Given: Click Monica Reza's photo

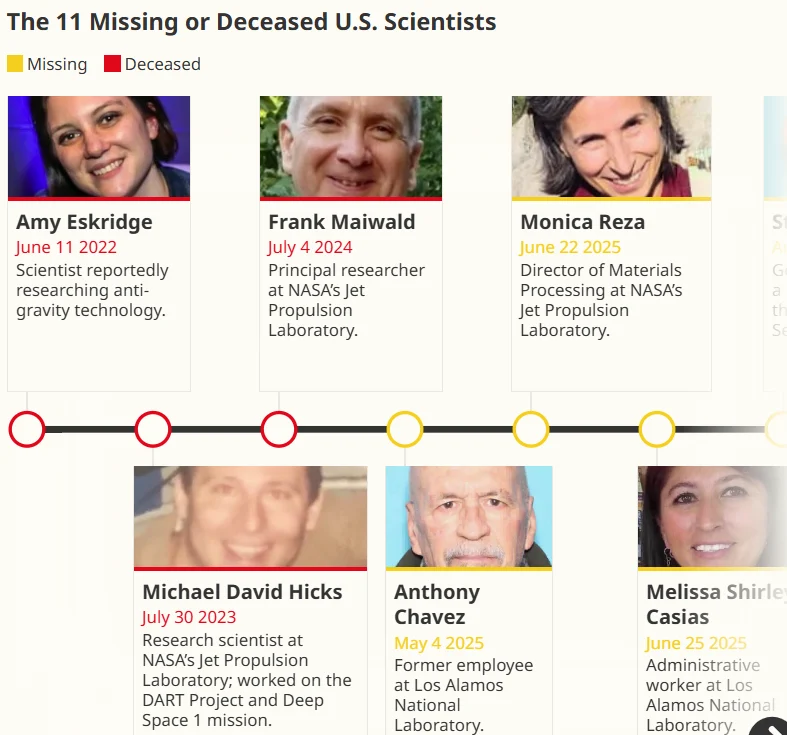Looking at the screenshot, I should (611, 146).
